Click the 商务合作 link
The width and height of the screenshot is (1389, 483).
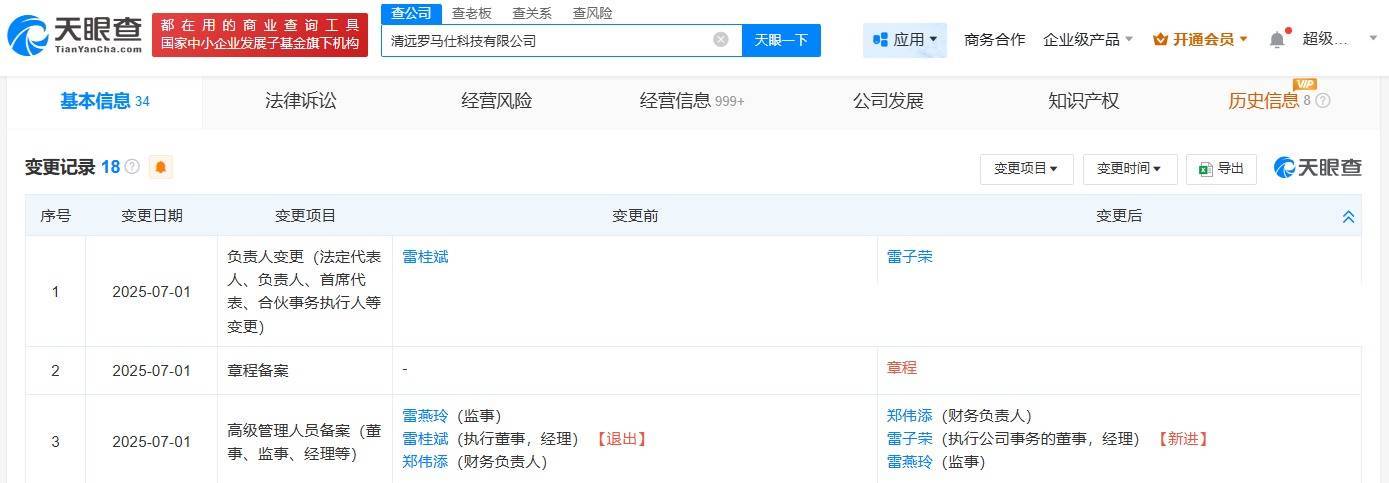click(995, 40)
